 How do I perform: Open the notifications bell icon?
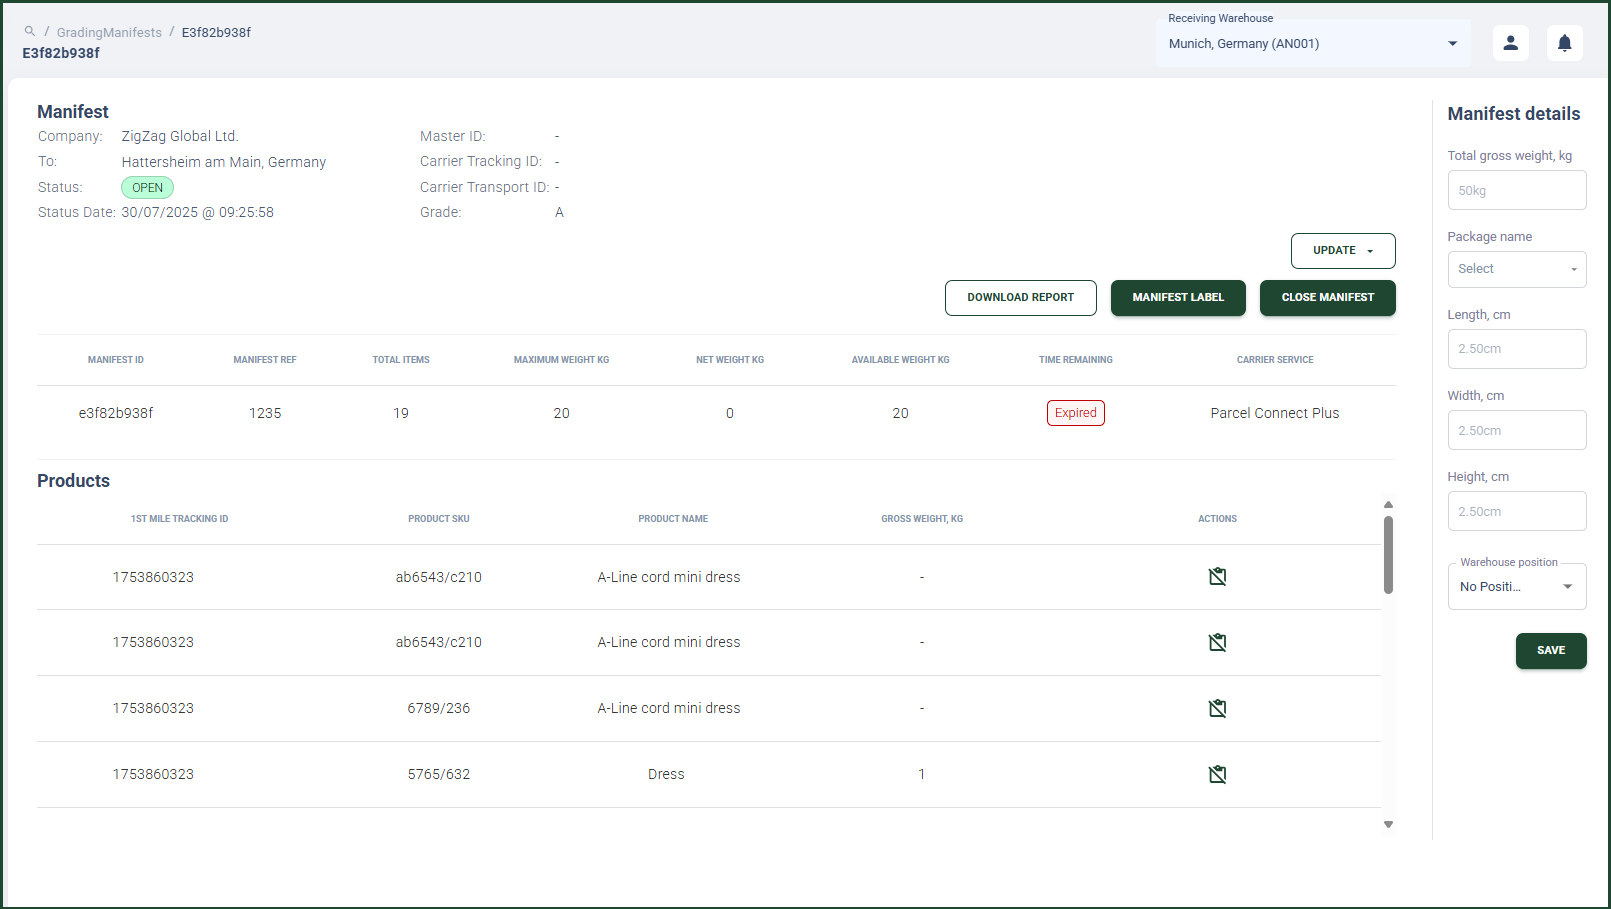(1564, 43)
